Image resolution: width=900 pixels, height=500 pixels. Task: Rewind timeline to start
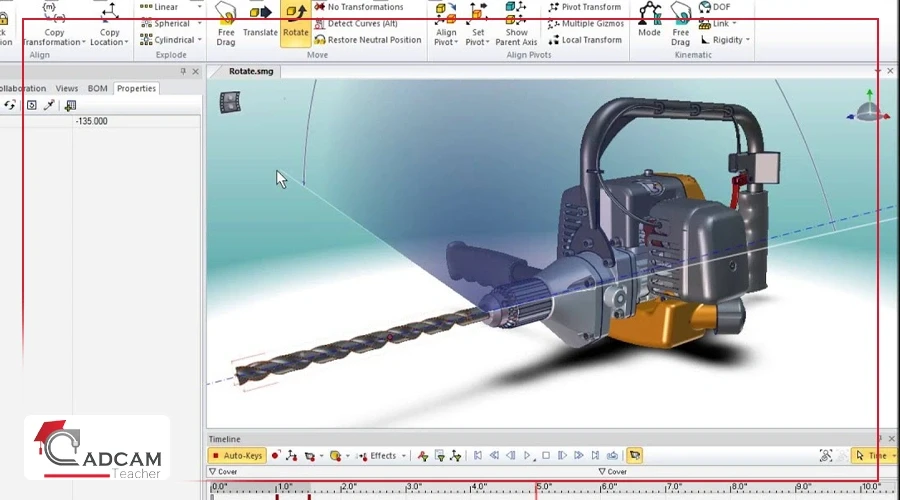[x=478, y=456]
